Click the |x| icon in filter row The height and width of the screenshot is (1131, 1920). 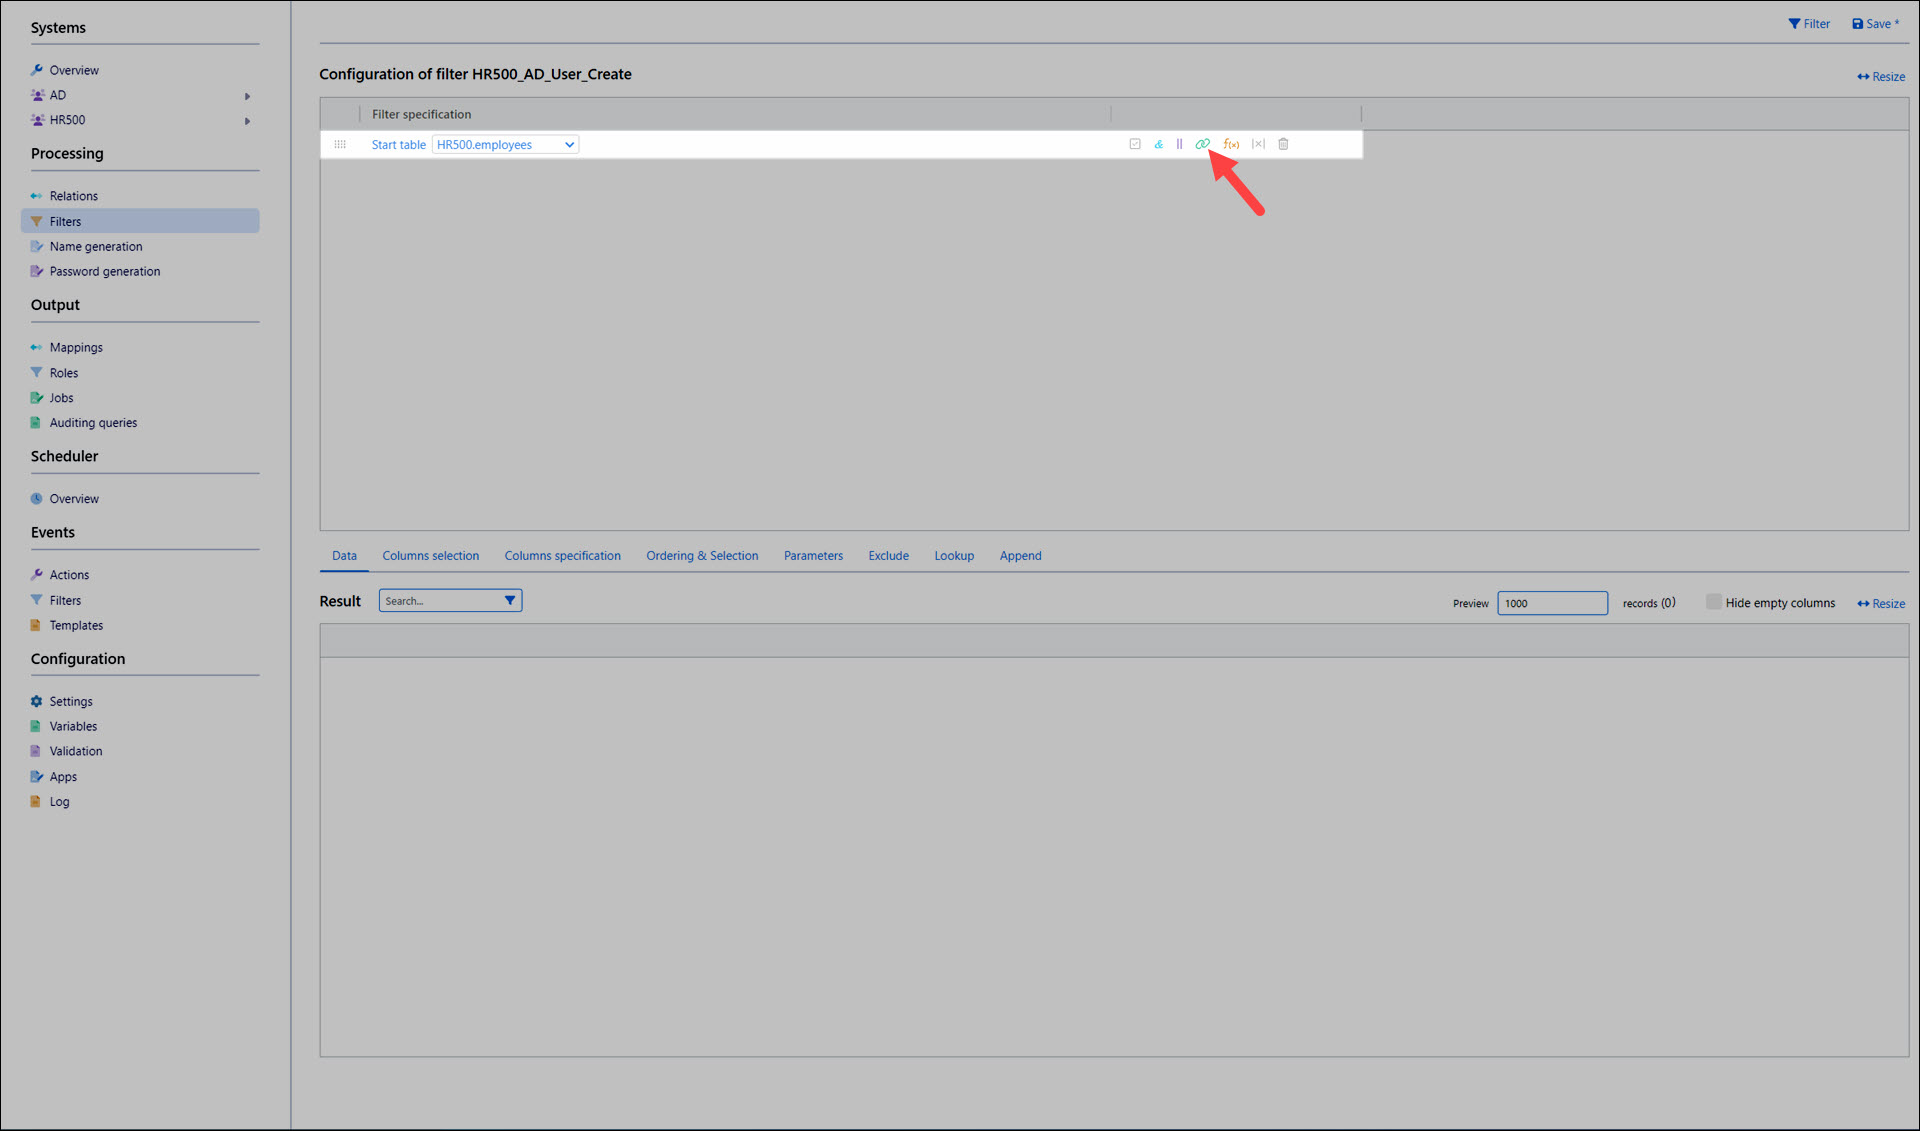pos(1258,144)
